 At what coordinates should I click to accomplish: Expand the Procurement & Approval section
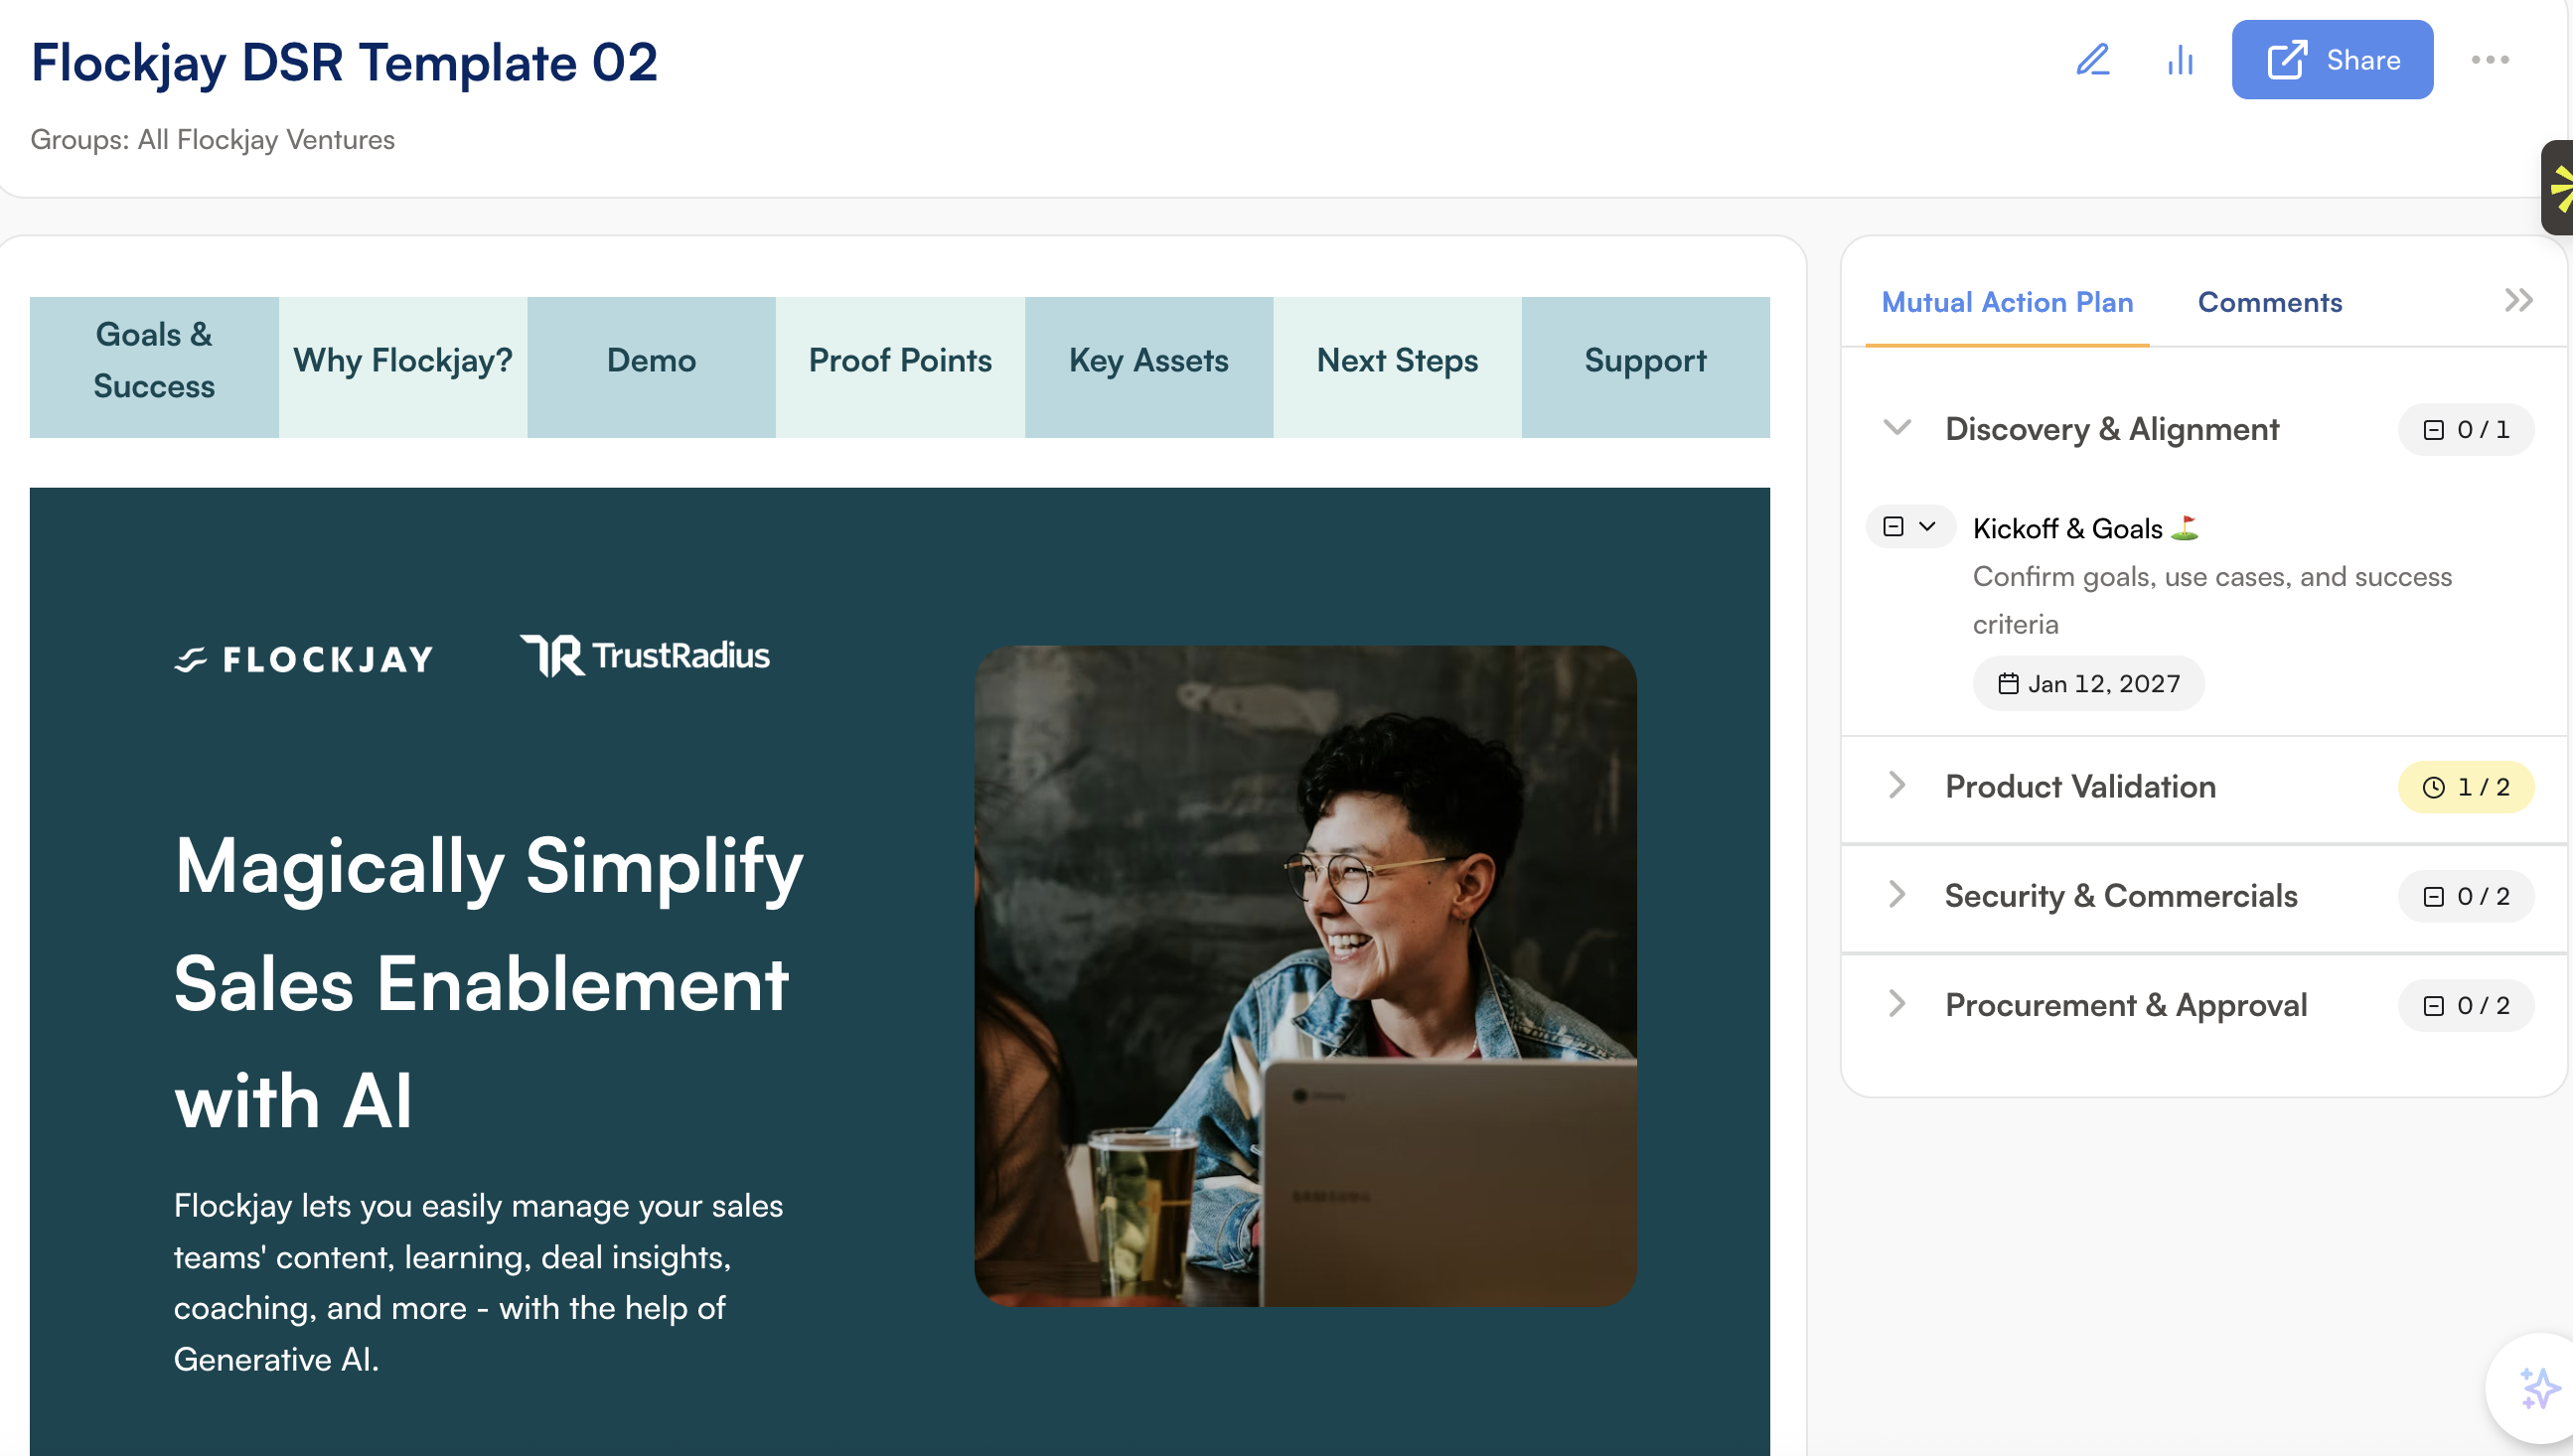1897,1004
